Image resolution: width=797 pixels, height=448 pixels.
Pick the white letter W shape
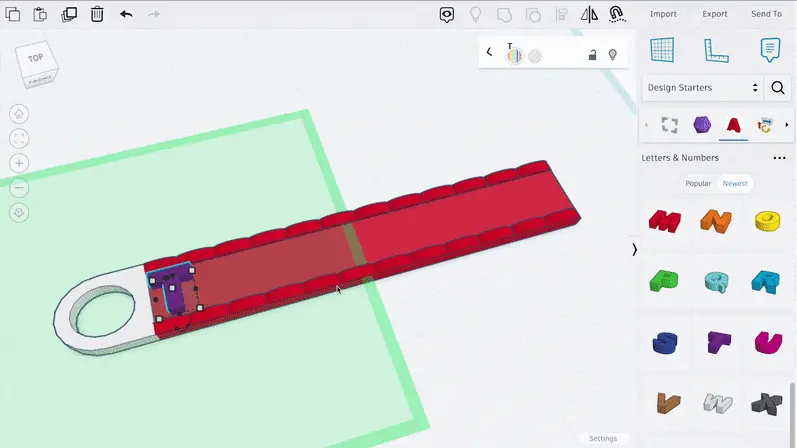coord(718,403)
